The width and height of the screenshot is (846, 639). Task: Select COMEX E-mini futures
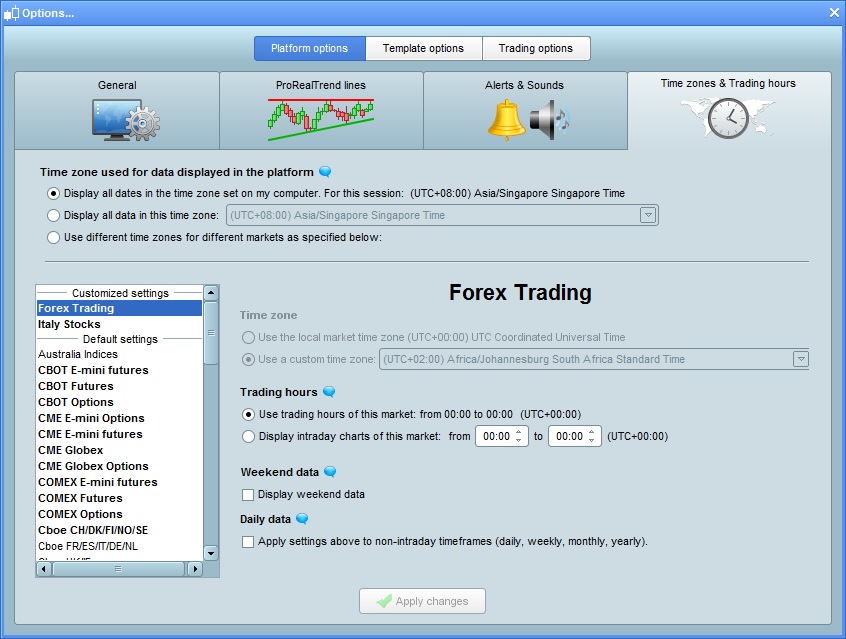coord(119,482)
